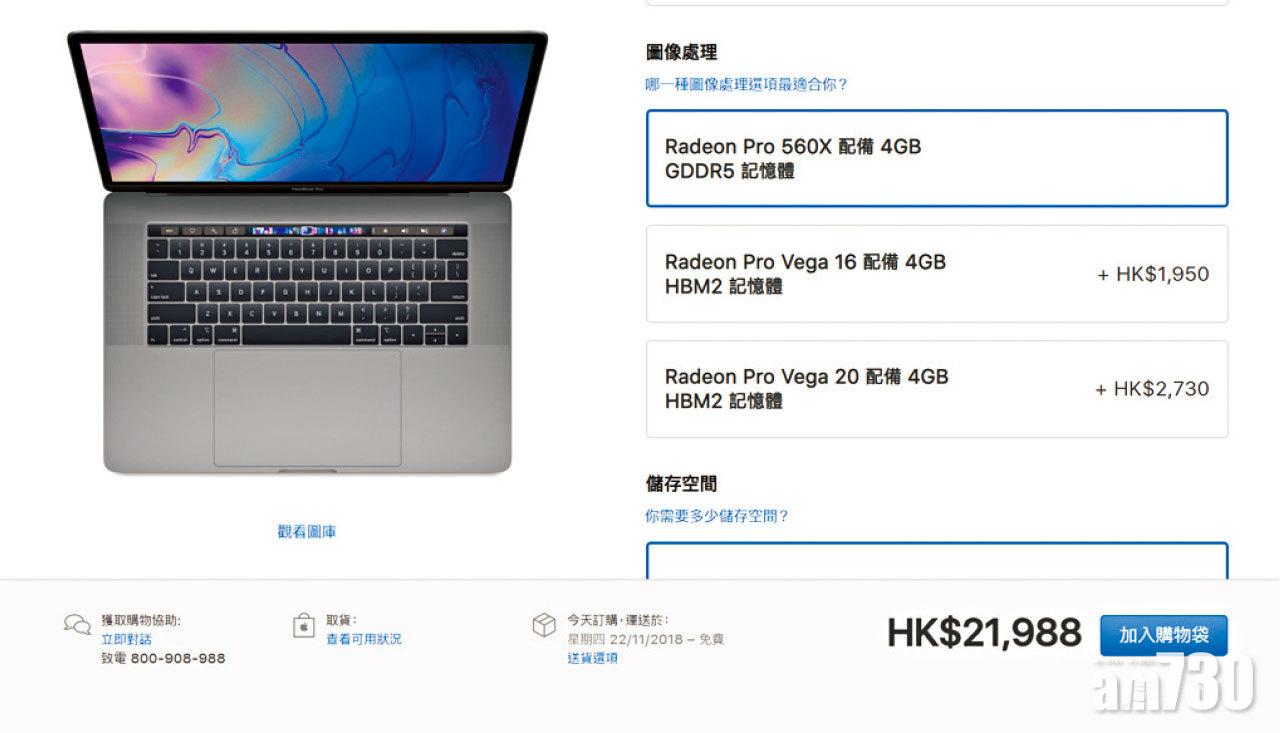This screenshot has width=1280, height=733.
Task: Open 哪一種圖像處理選項最適合你 help link
Action: point(747,85)
